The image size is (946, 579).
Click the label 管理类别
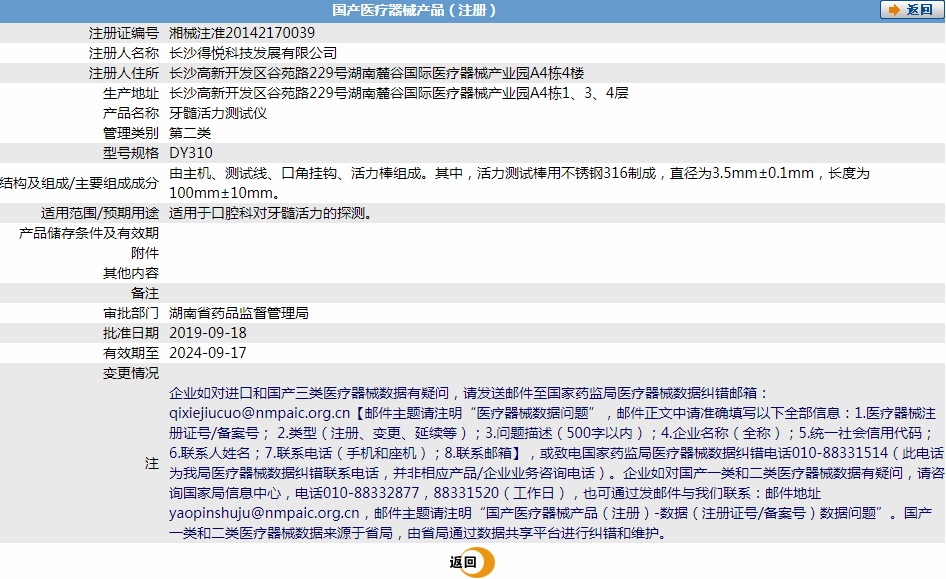(131, 133)
